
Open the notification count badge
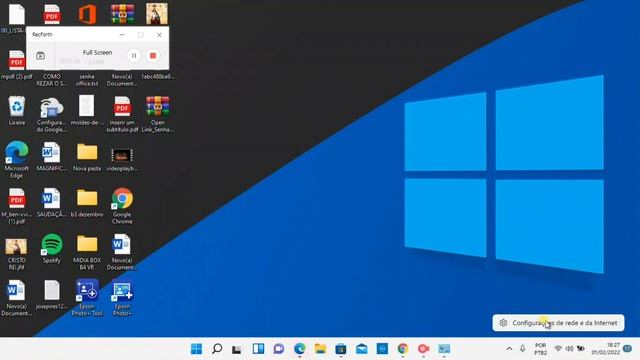coord(627,349)
